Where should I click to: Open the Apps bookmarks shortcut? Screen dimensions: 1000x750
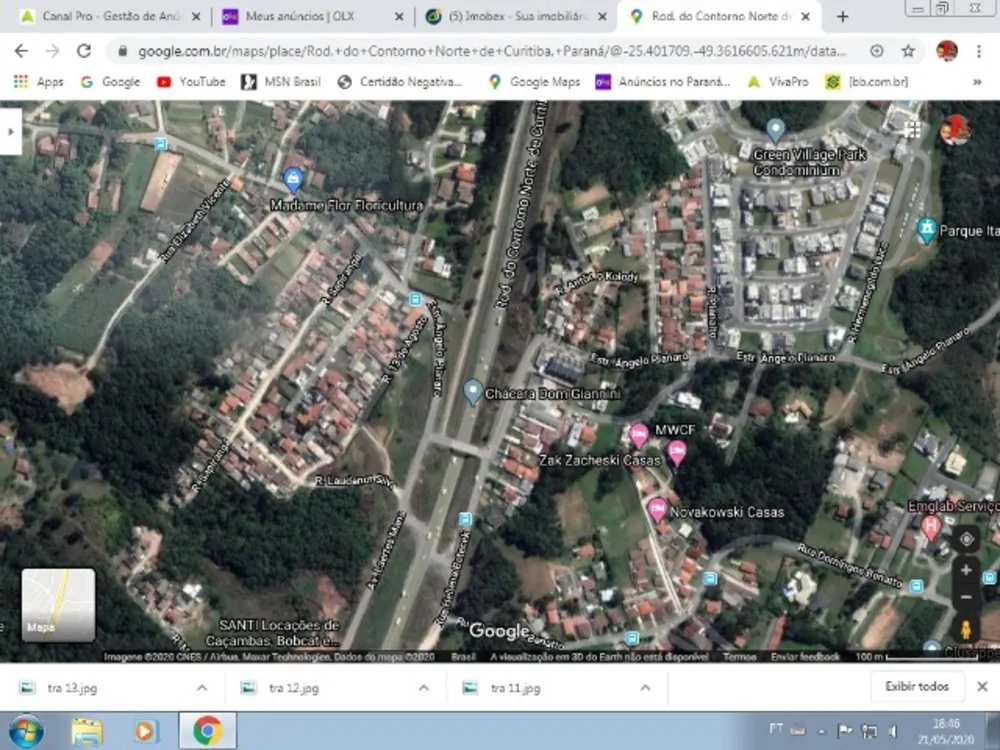tap(38, 82)
